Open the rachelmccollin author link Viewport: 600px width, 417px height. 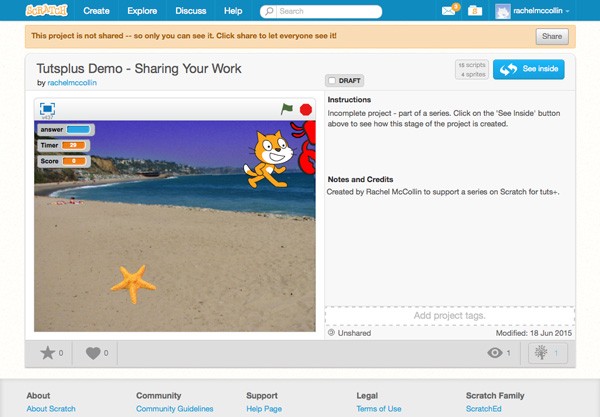point(72,83)
